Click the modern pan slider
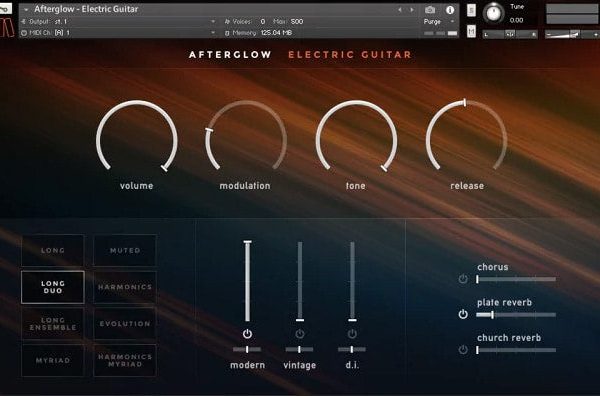This screenshot has width=600, height=396. (x=247, y=349)
